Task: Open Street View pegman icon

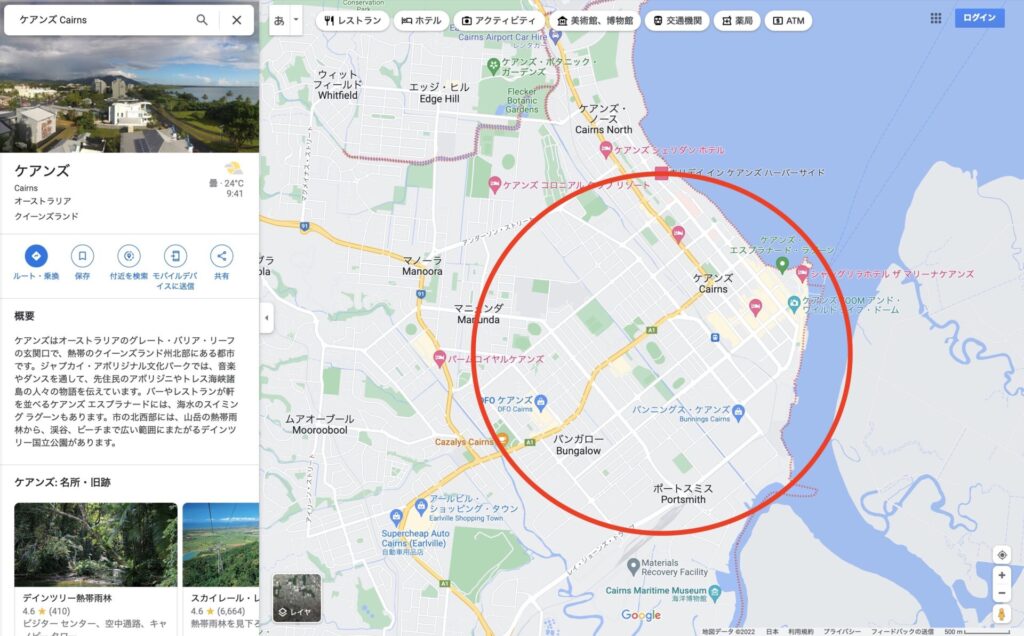Action: point(1002,614)
